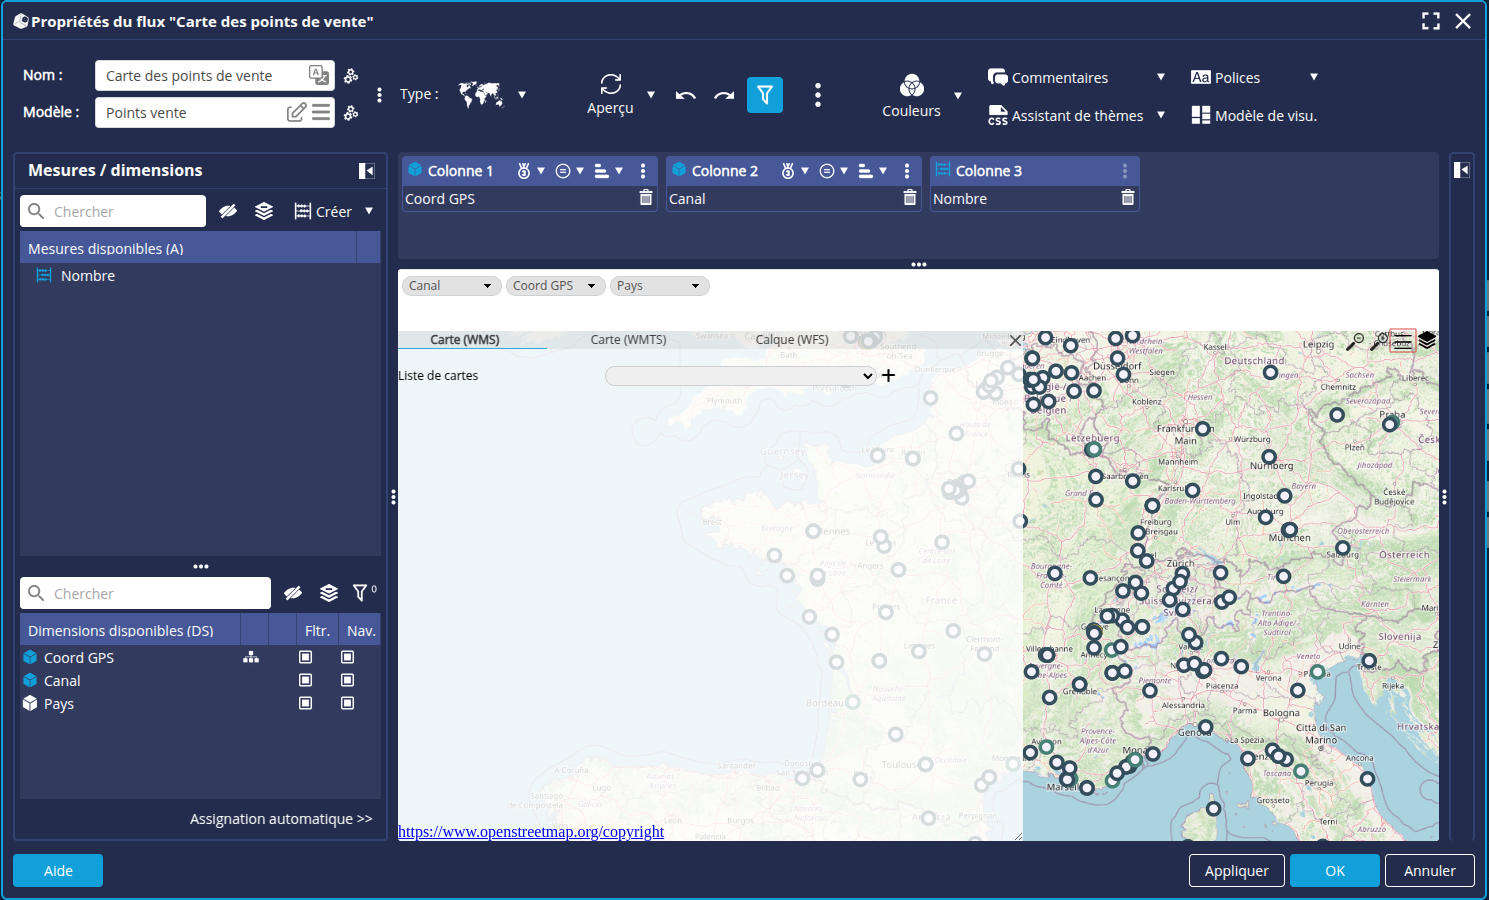Viewport: 1489px width, 900px height.
Task: Expand the Couleurs dropdown arrow
Action: [x=958, y=96]
